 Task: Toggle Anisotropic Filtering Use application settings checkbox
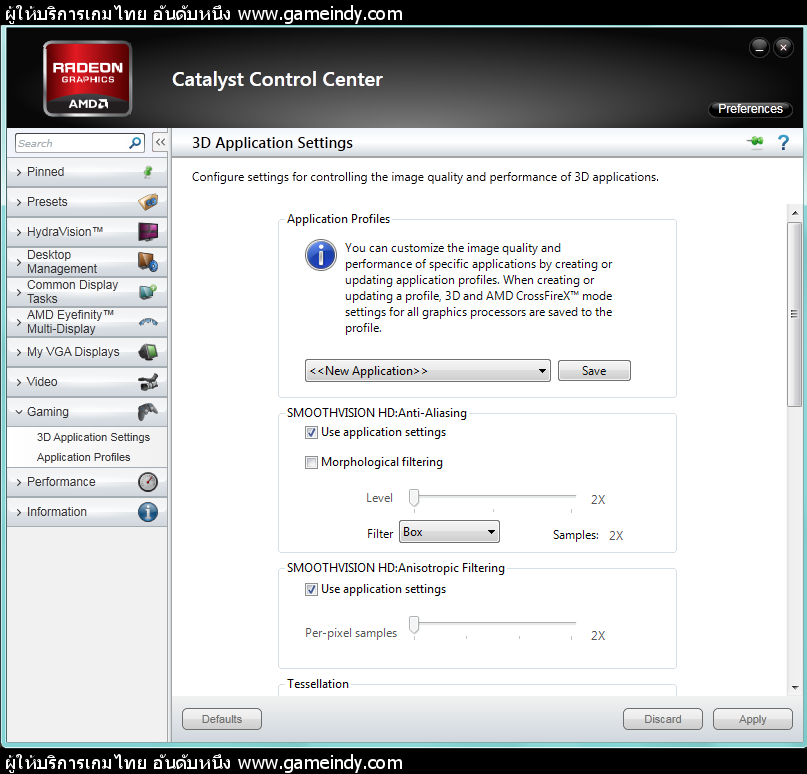pyautogui.click(x=311, y=589)
